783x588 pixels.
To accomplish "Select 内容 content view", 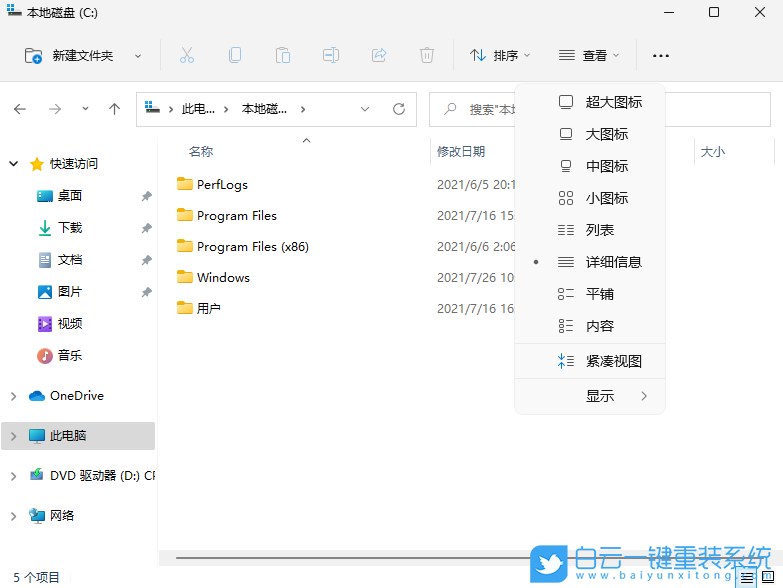I will [x=590, y=326].
